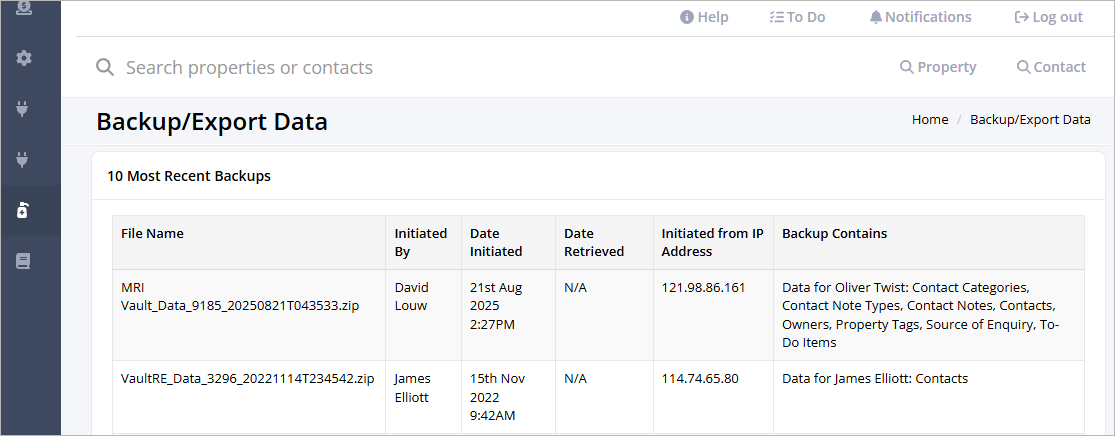
Task: Click the second plug sidebar icon
Action: click(x=22, y=160)
